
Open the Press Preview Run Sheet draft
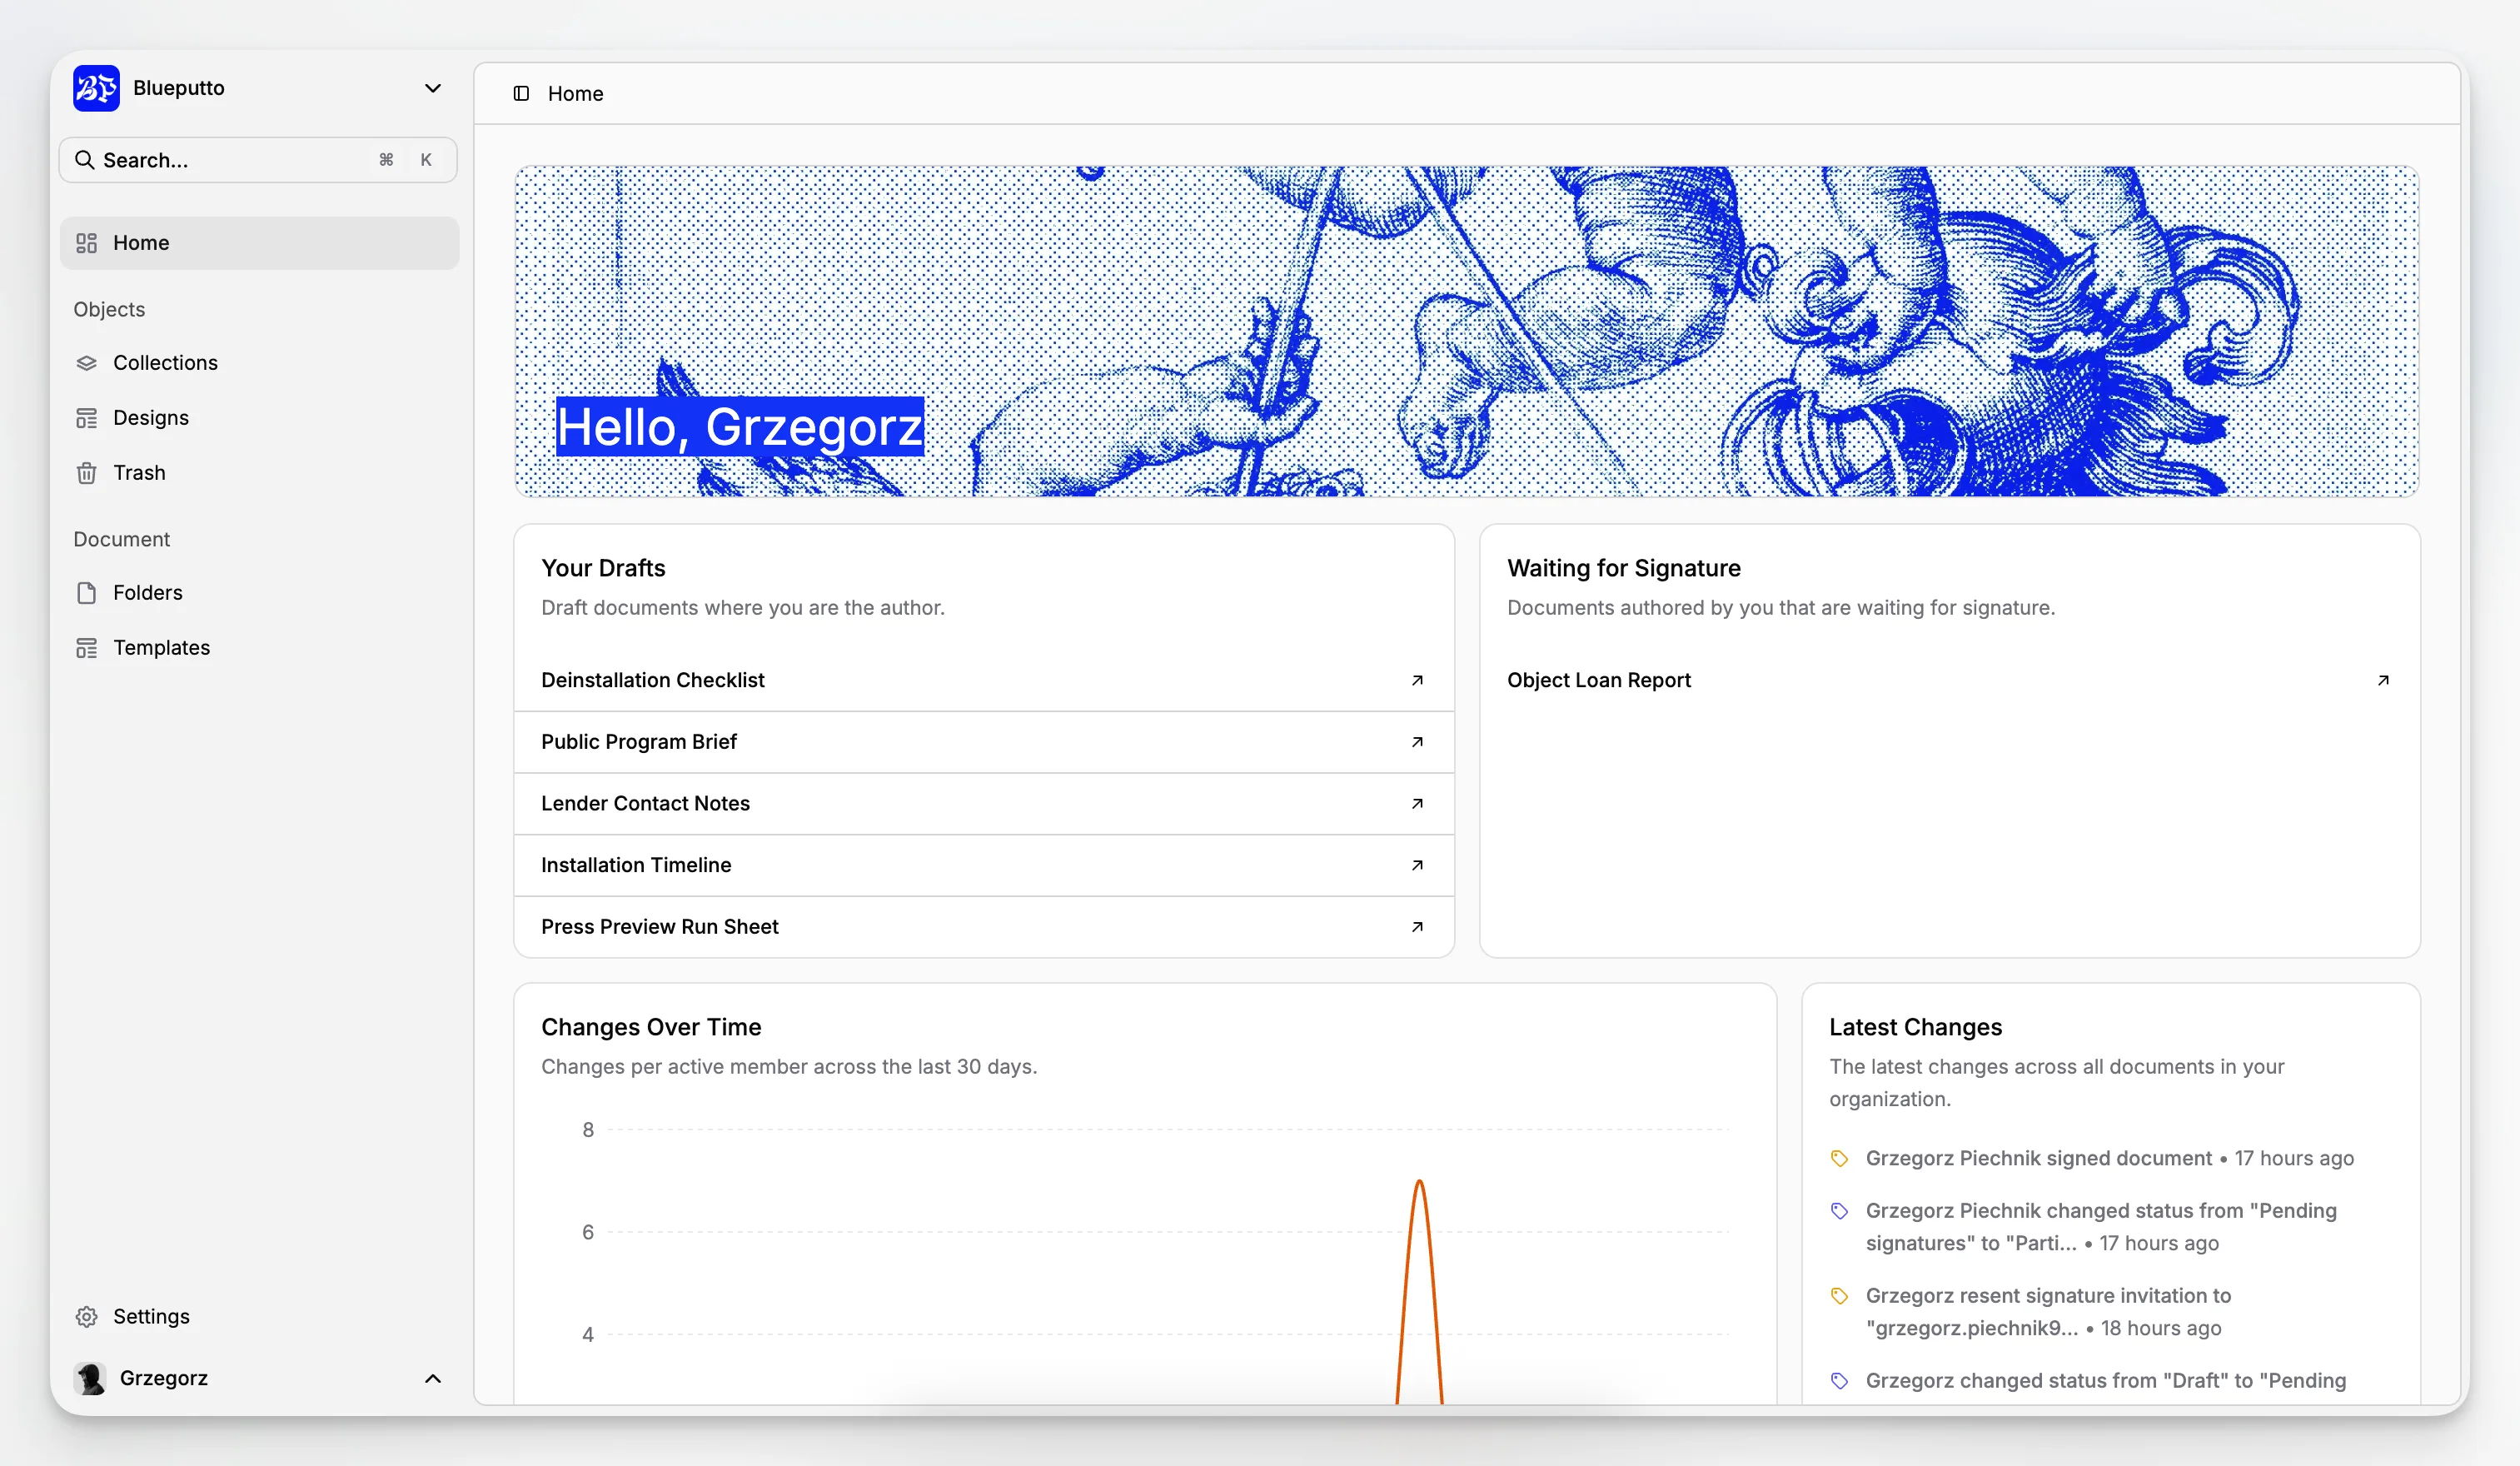[983, 927]
